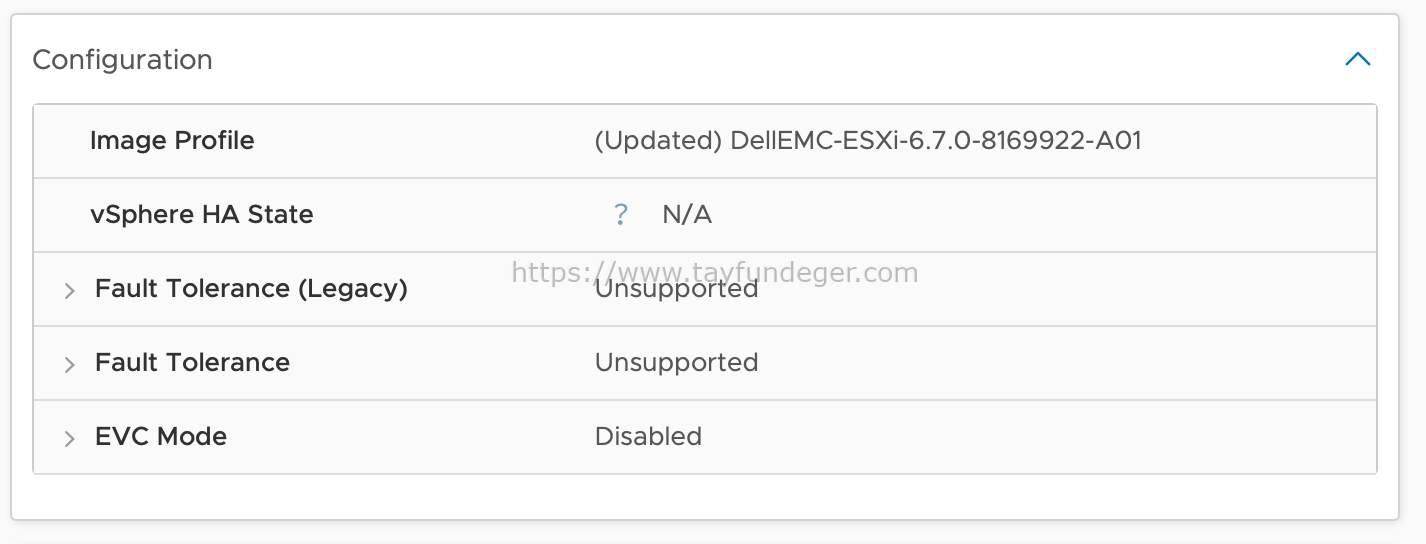Select the Image Profile label

[172, 140]
